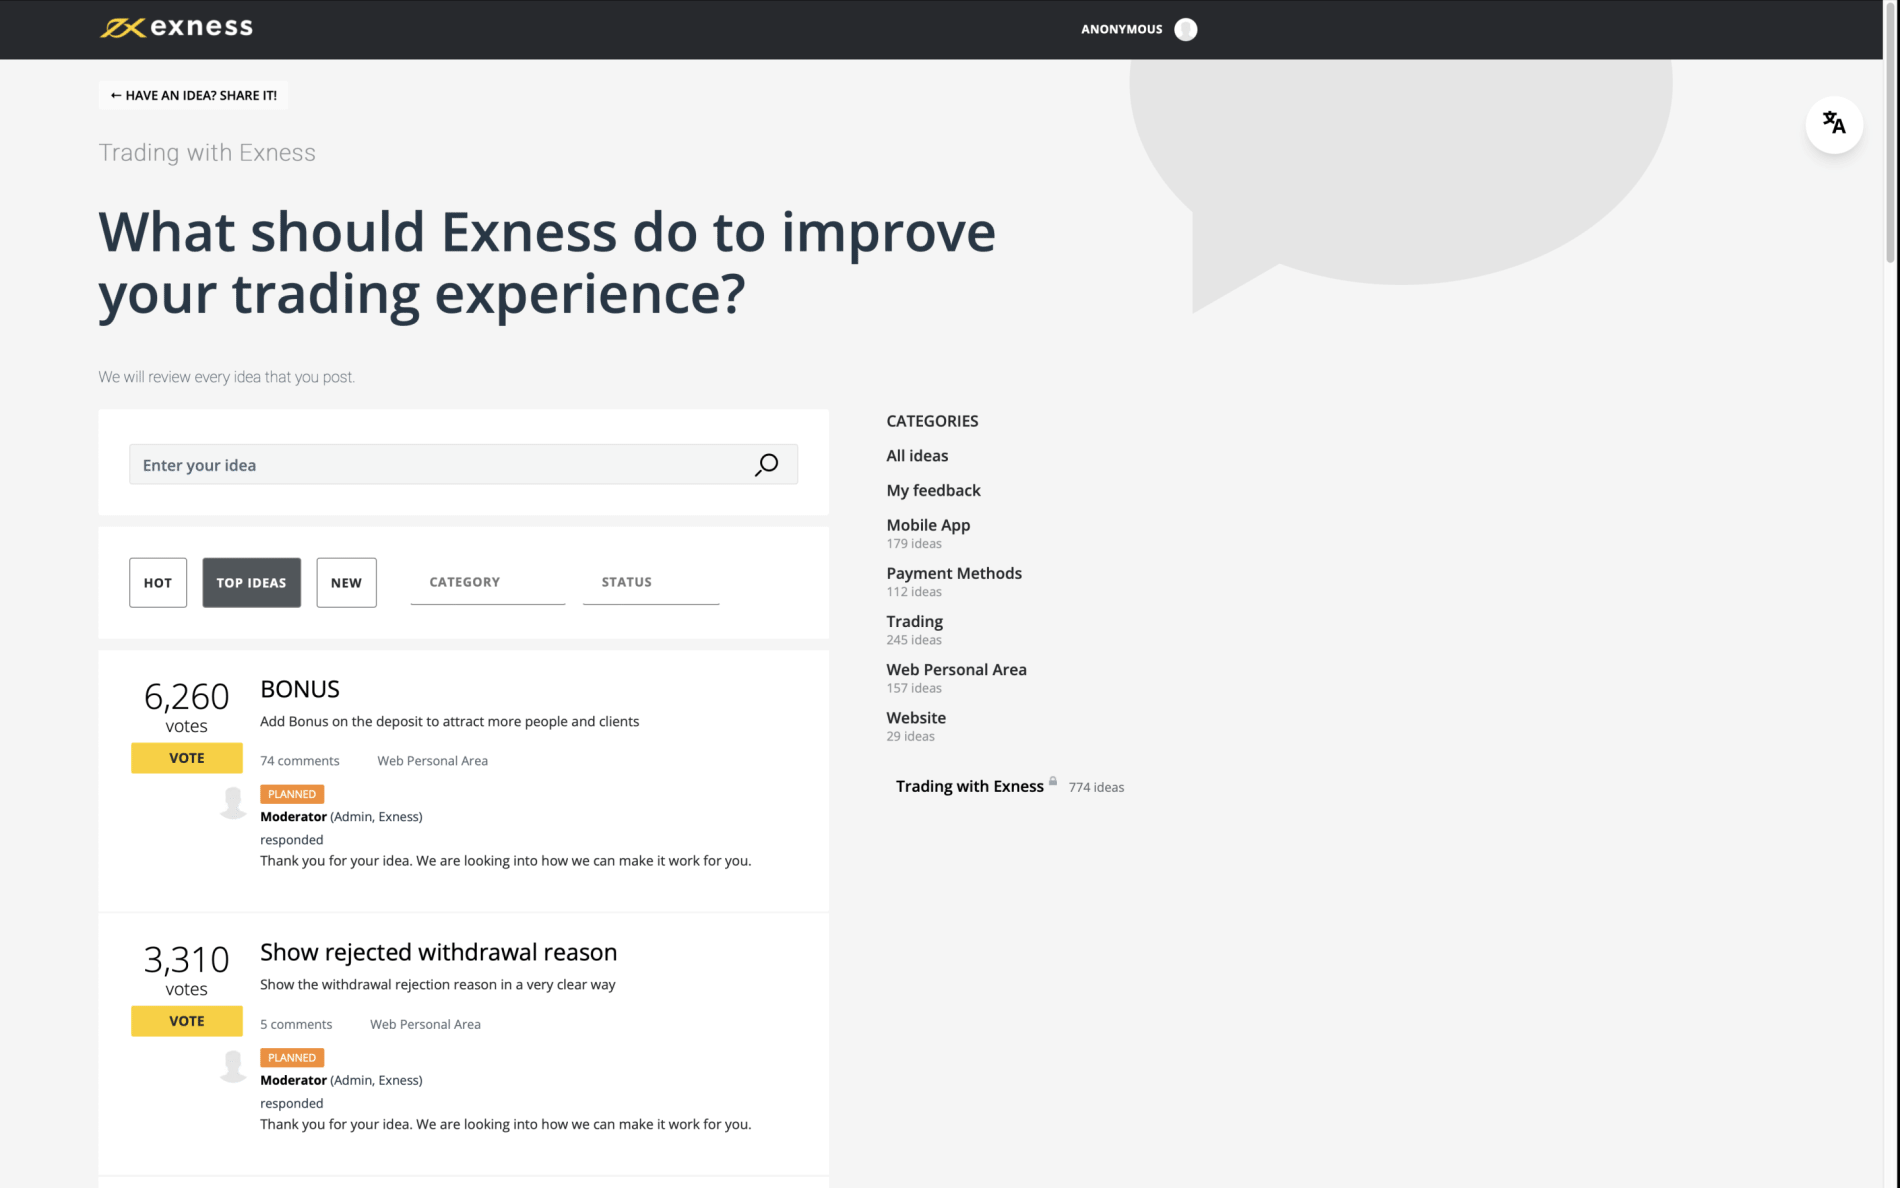Open the language translation button
This screenshot has width=1900, height=1188.
(1834, 124)
